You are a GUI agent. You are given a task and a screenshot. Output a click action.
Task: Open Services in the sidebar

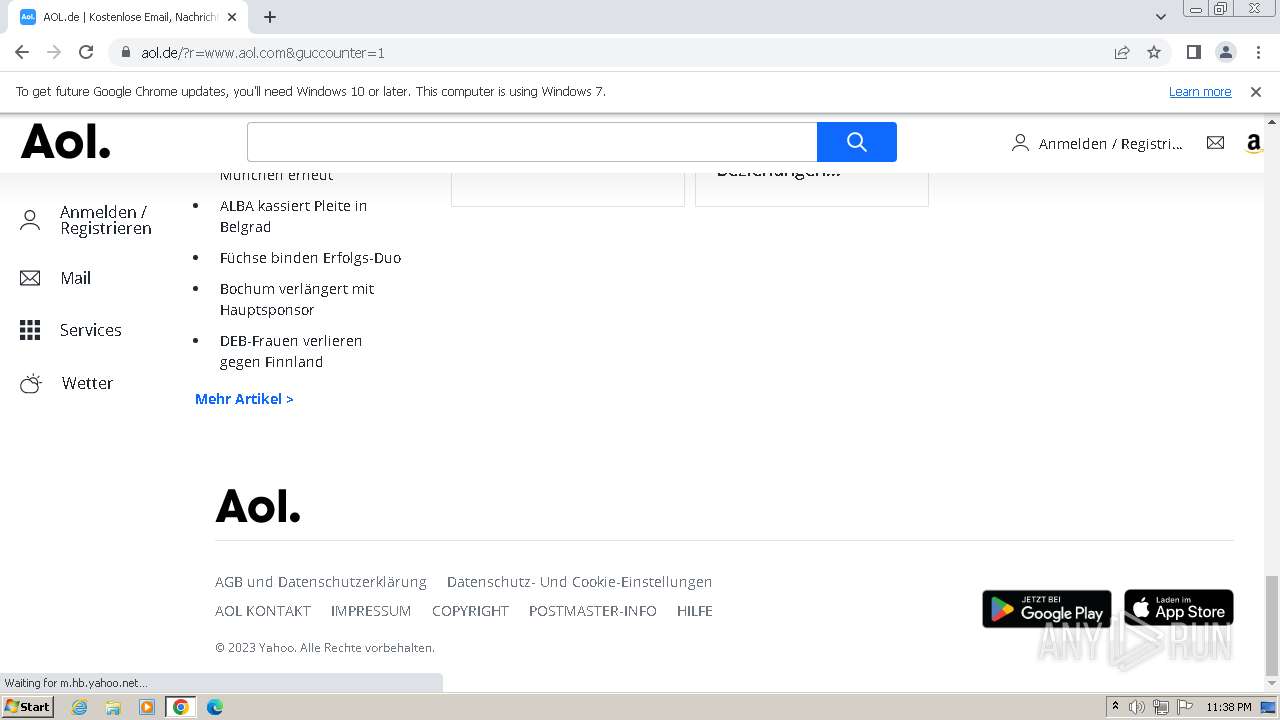91,330
